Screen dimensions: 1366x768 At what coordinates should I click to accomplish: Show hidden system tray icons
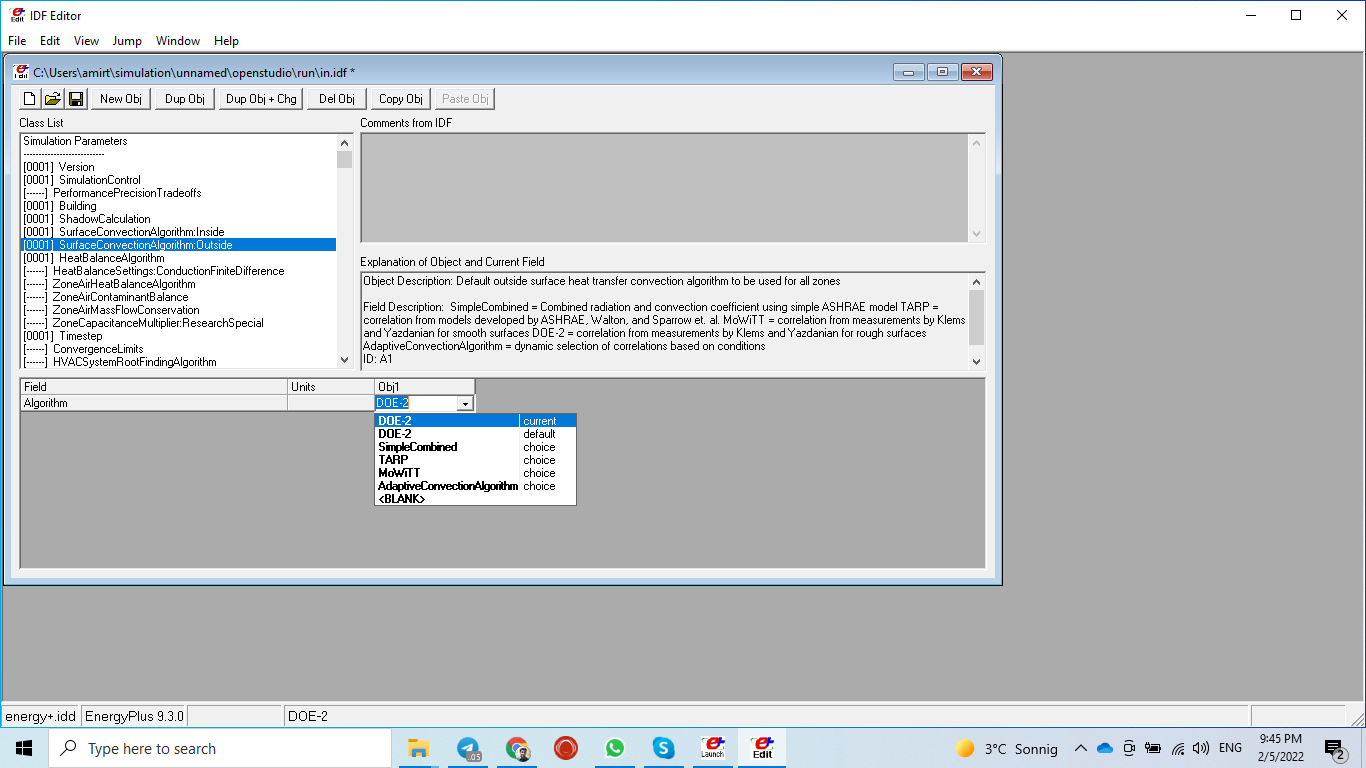click(1081, 748)
